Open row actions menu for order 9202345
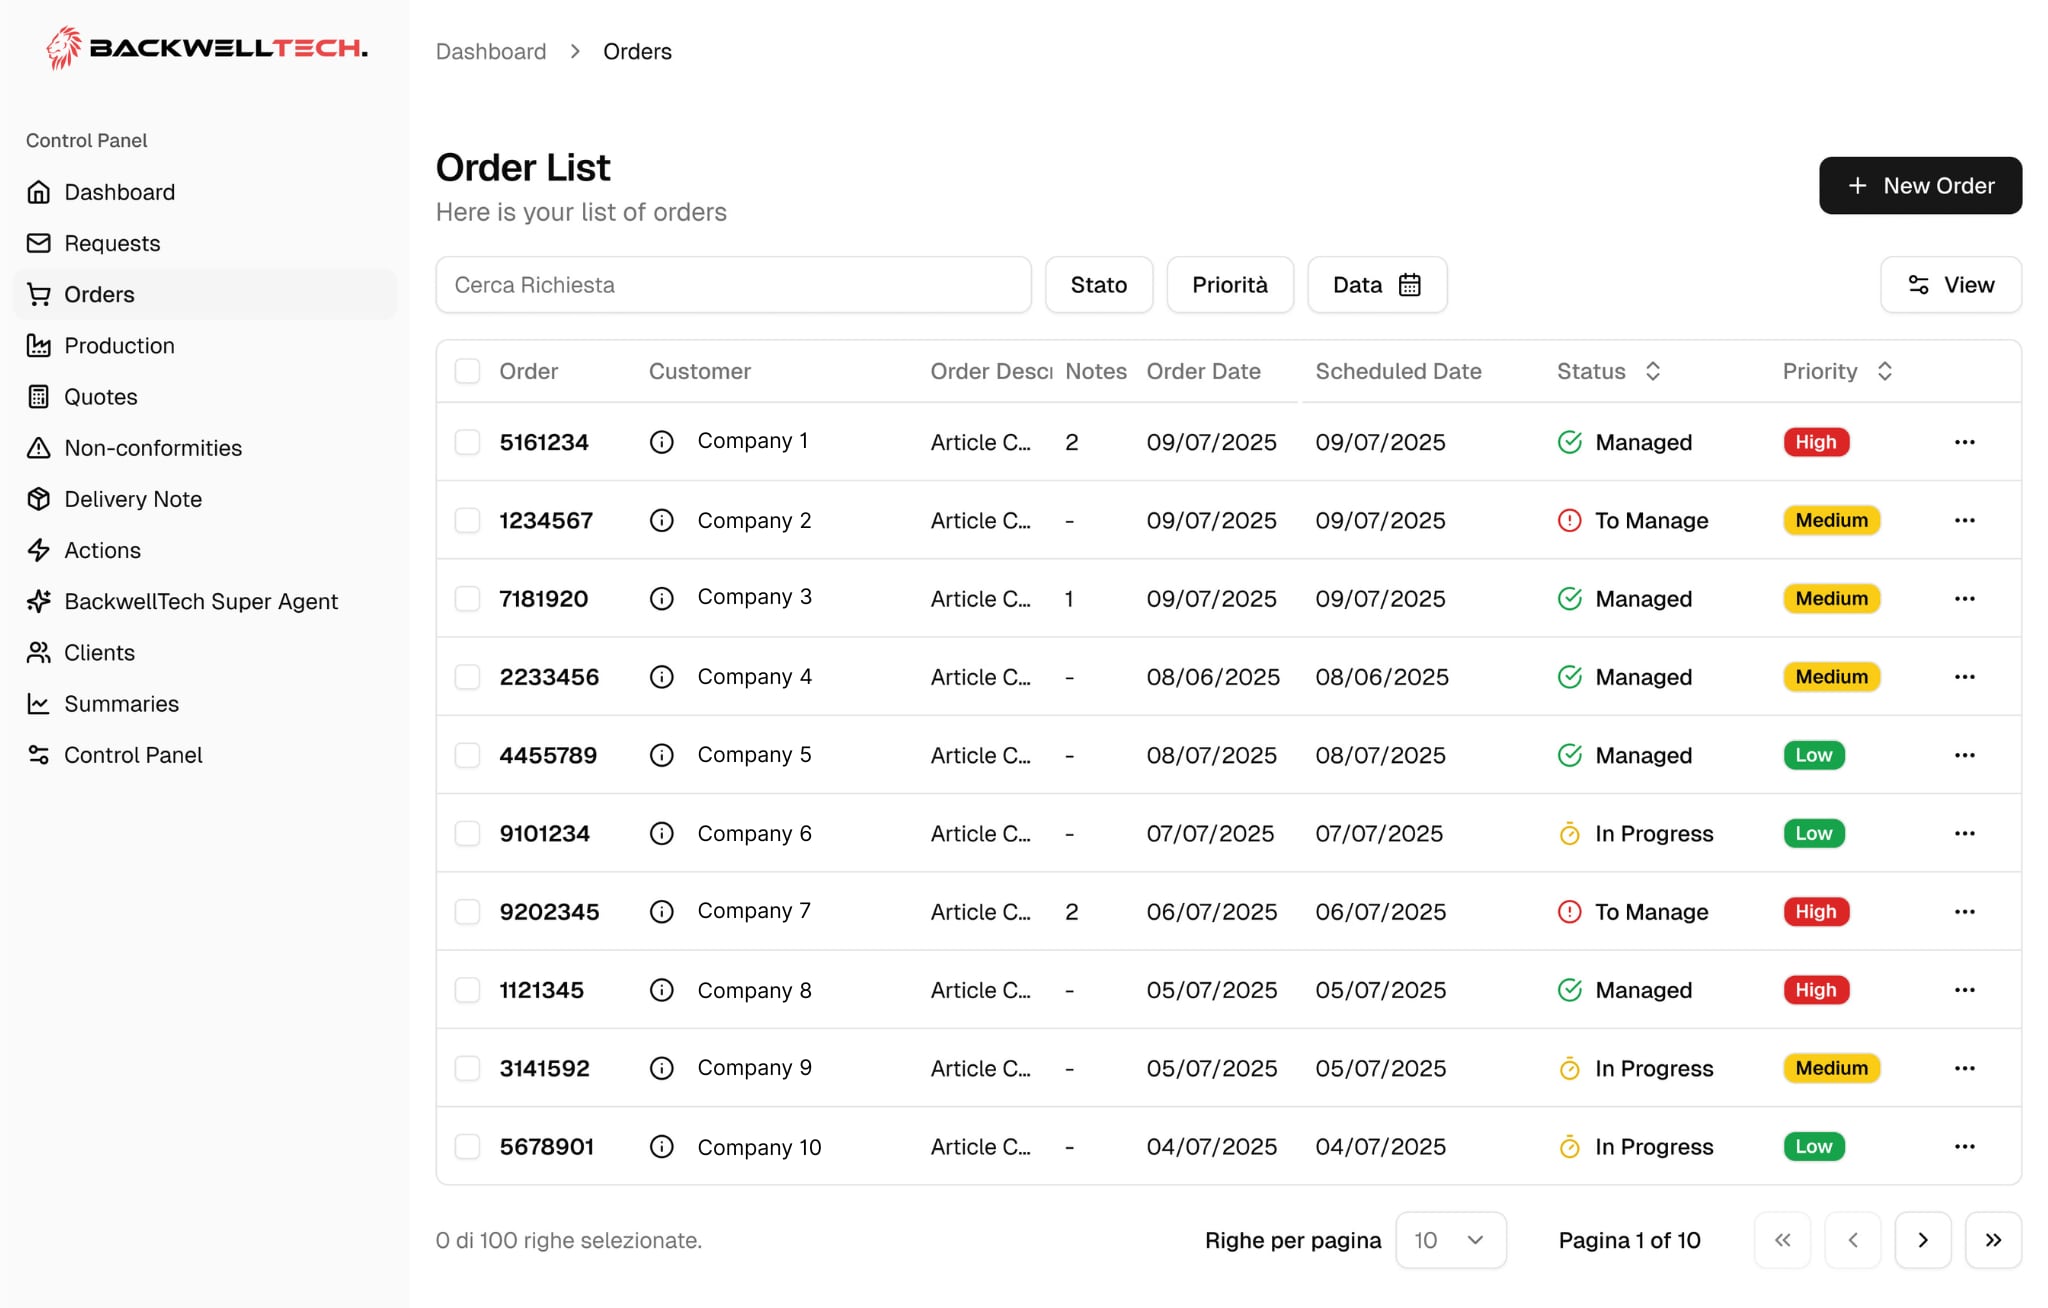2048x1308 pixels. (1964, 911)
